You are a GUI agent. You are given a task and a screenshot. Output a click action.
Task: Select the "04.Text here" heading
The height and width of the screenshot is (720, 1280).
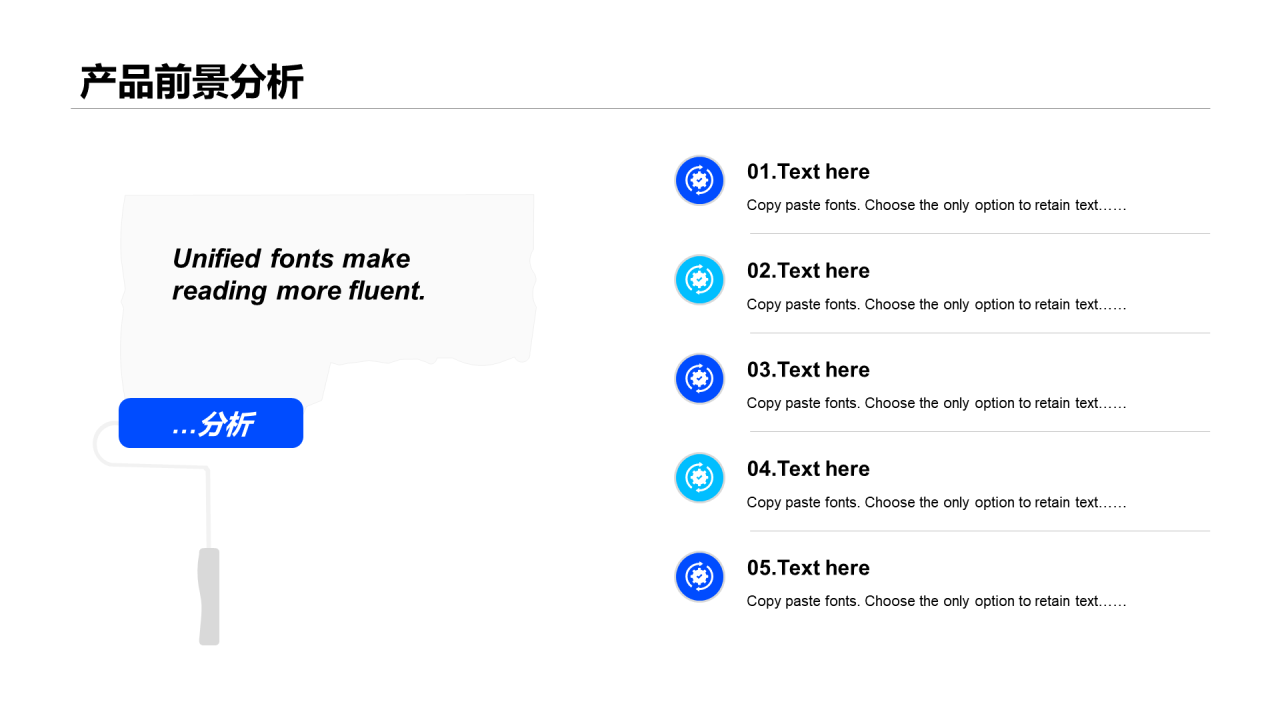(x=808, y=469)
